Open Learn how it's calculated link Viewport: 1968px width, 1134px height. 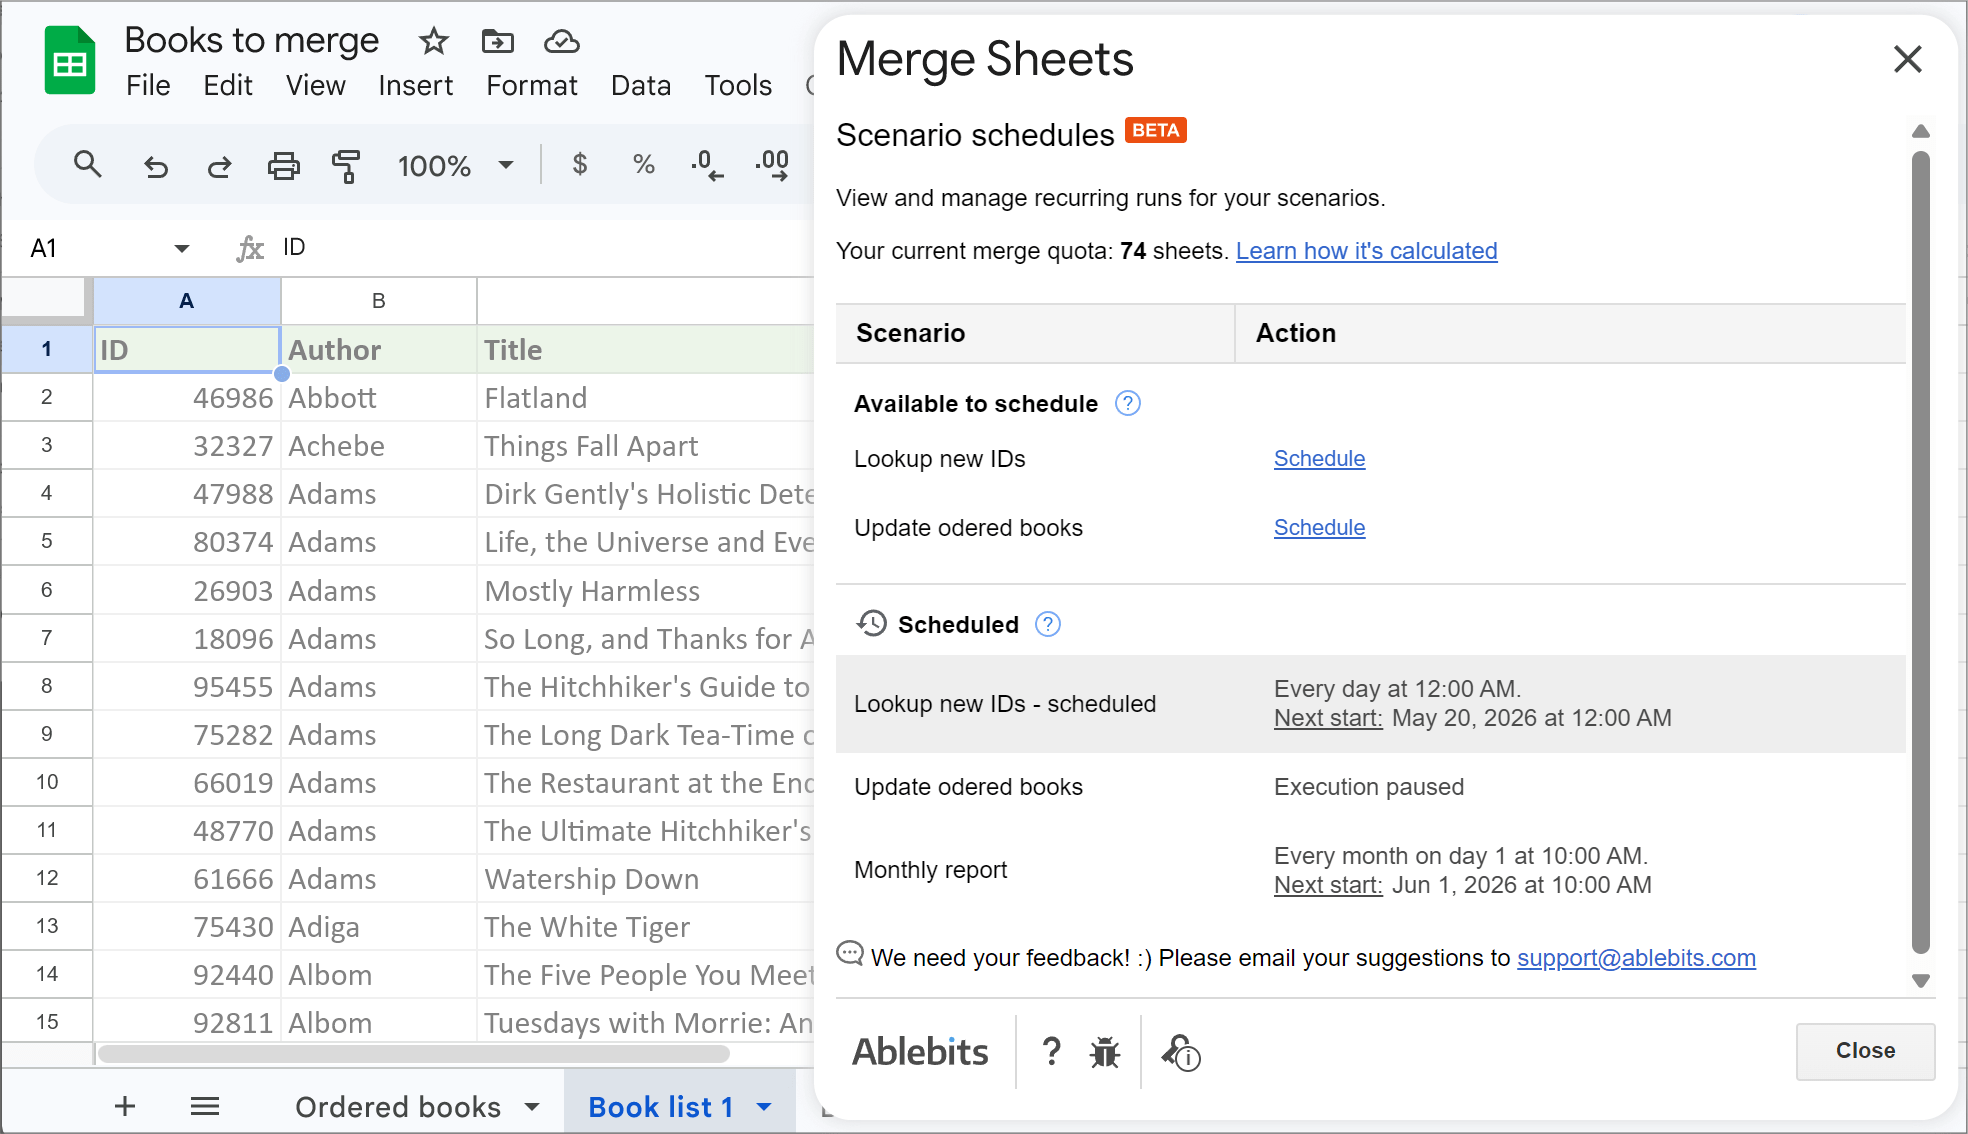1366,251
